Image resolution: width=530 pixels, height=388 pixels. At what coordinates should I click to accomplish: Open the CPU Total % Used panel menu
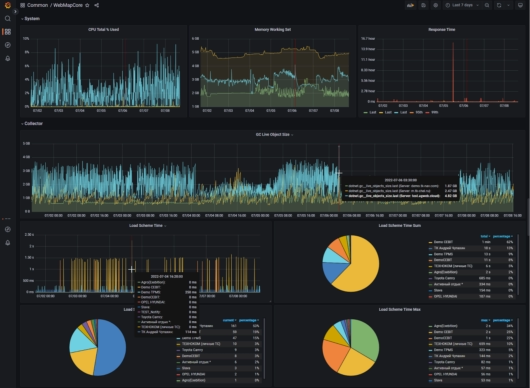(103, 30)
